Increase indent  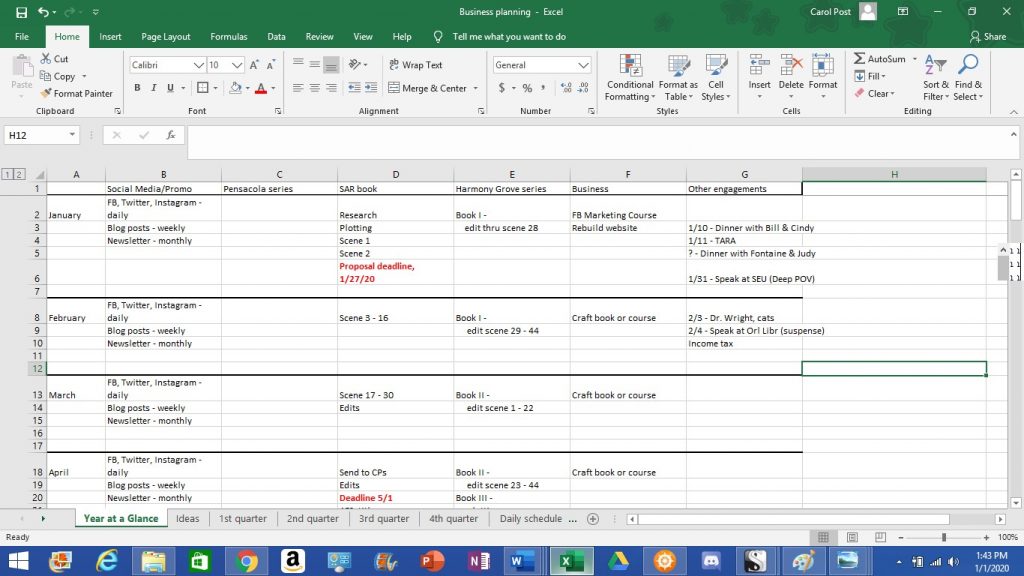[x=371, y=88]
